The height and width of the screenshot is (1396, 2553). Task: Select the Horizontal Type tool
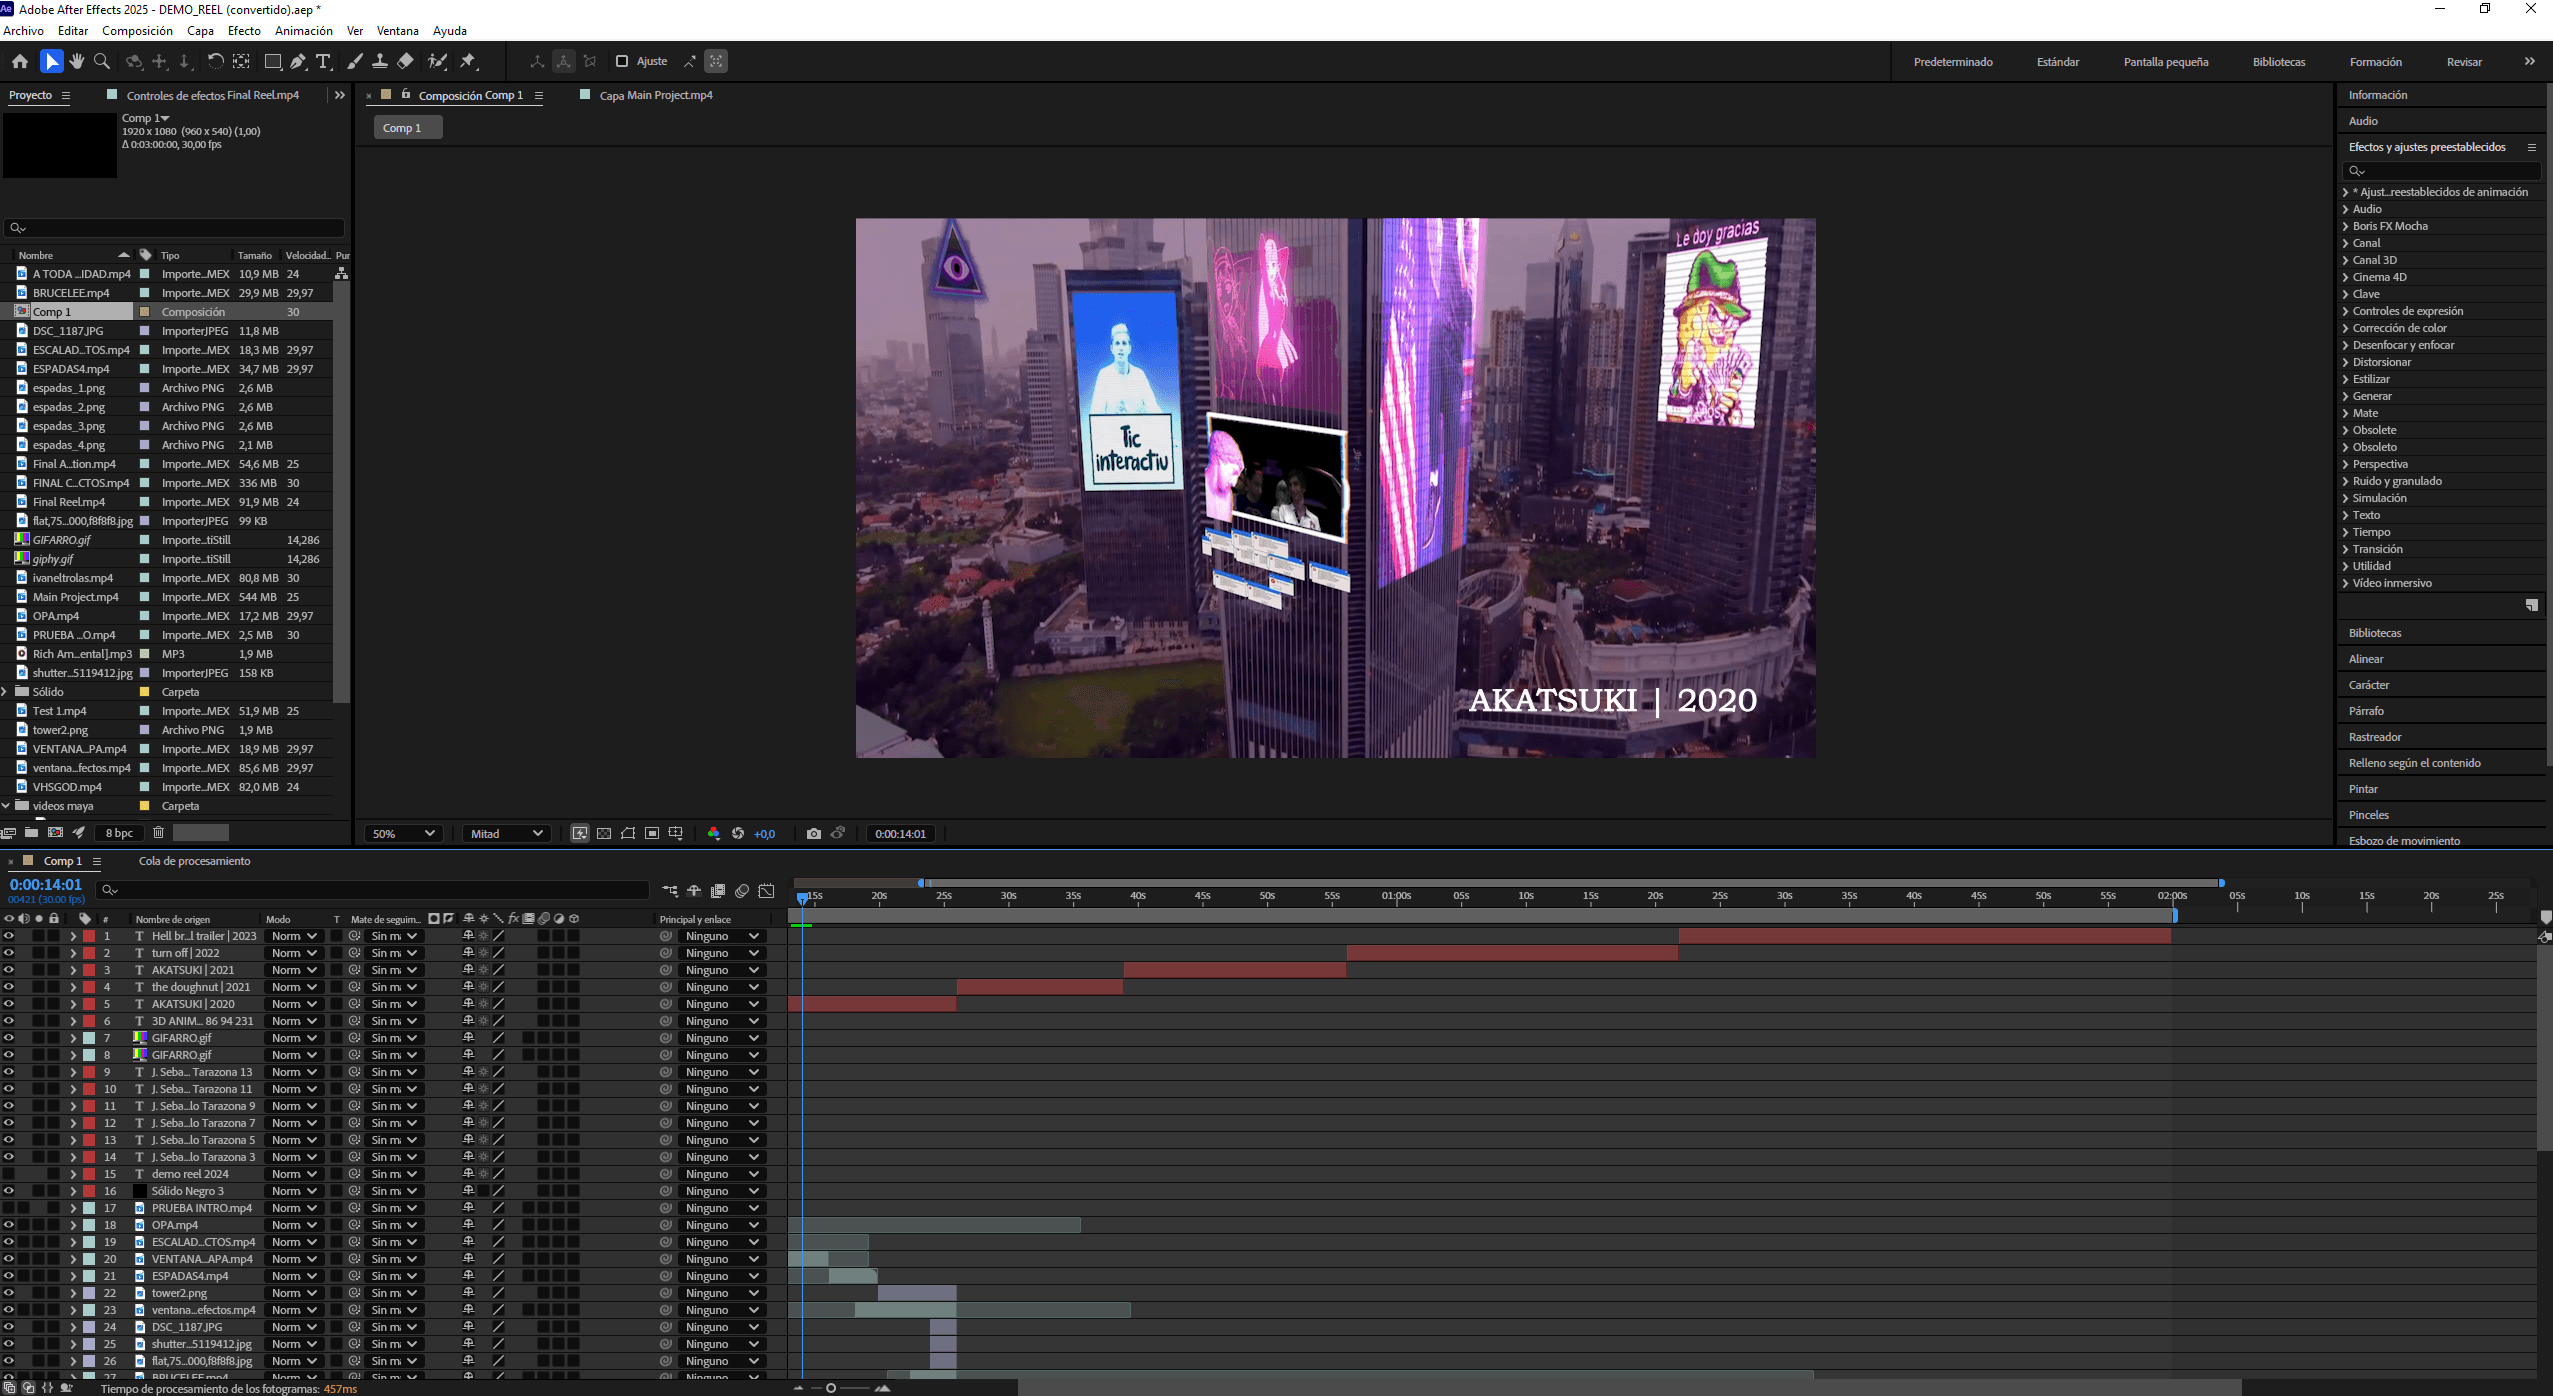click(x=323, y=62)
